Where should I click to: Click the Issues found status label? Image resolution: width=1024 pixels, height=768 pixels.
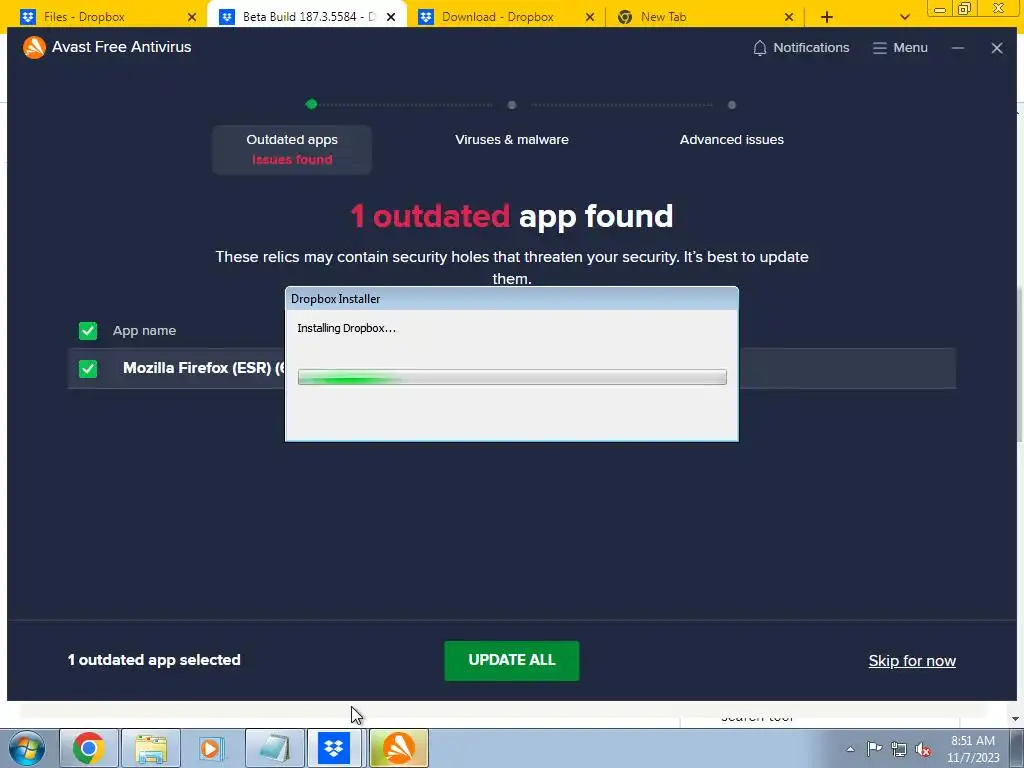click(x=292, y=159)
